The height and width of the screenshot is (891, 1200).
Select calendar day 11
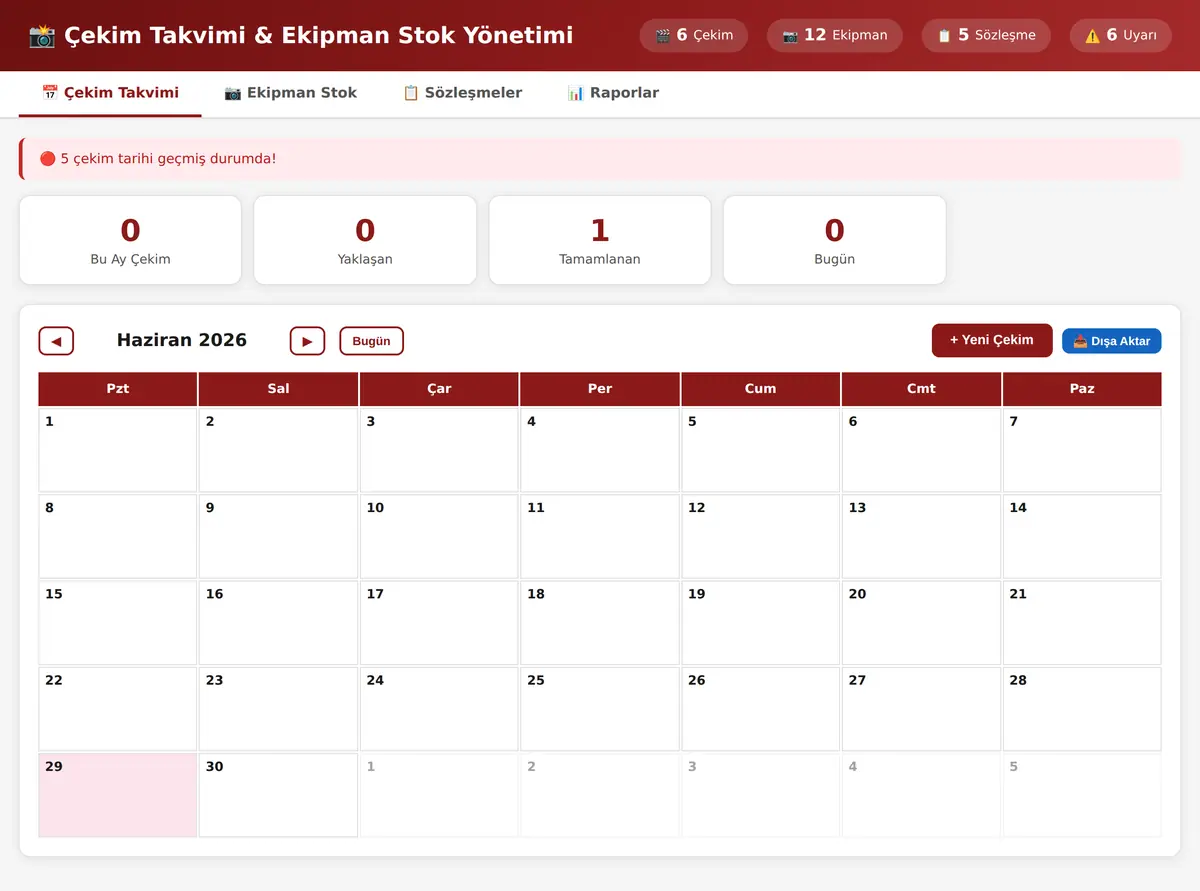tap(600, 536)
